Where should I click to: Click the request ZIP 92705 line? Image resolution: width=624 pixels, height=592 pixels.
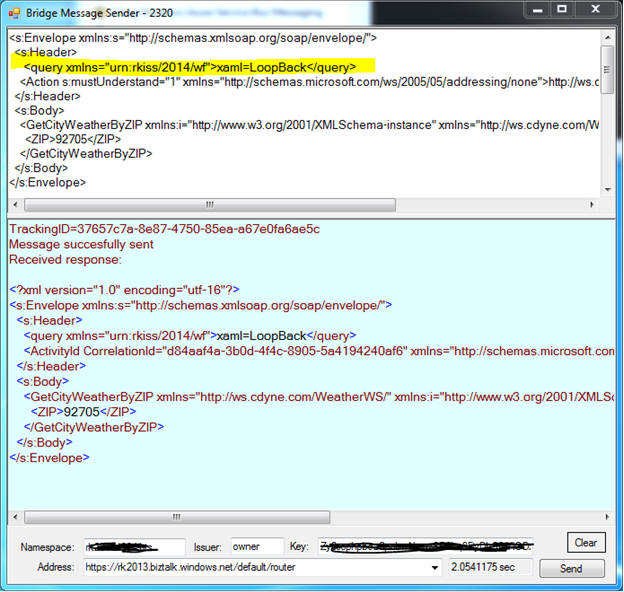(73, 139)
